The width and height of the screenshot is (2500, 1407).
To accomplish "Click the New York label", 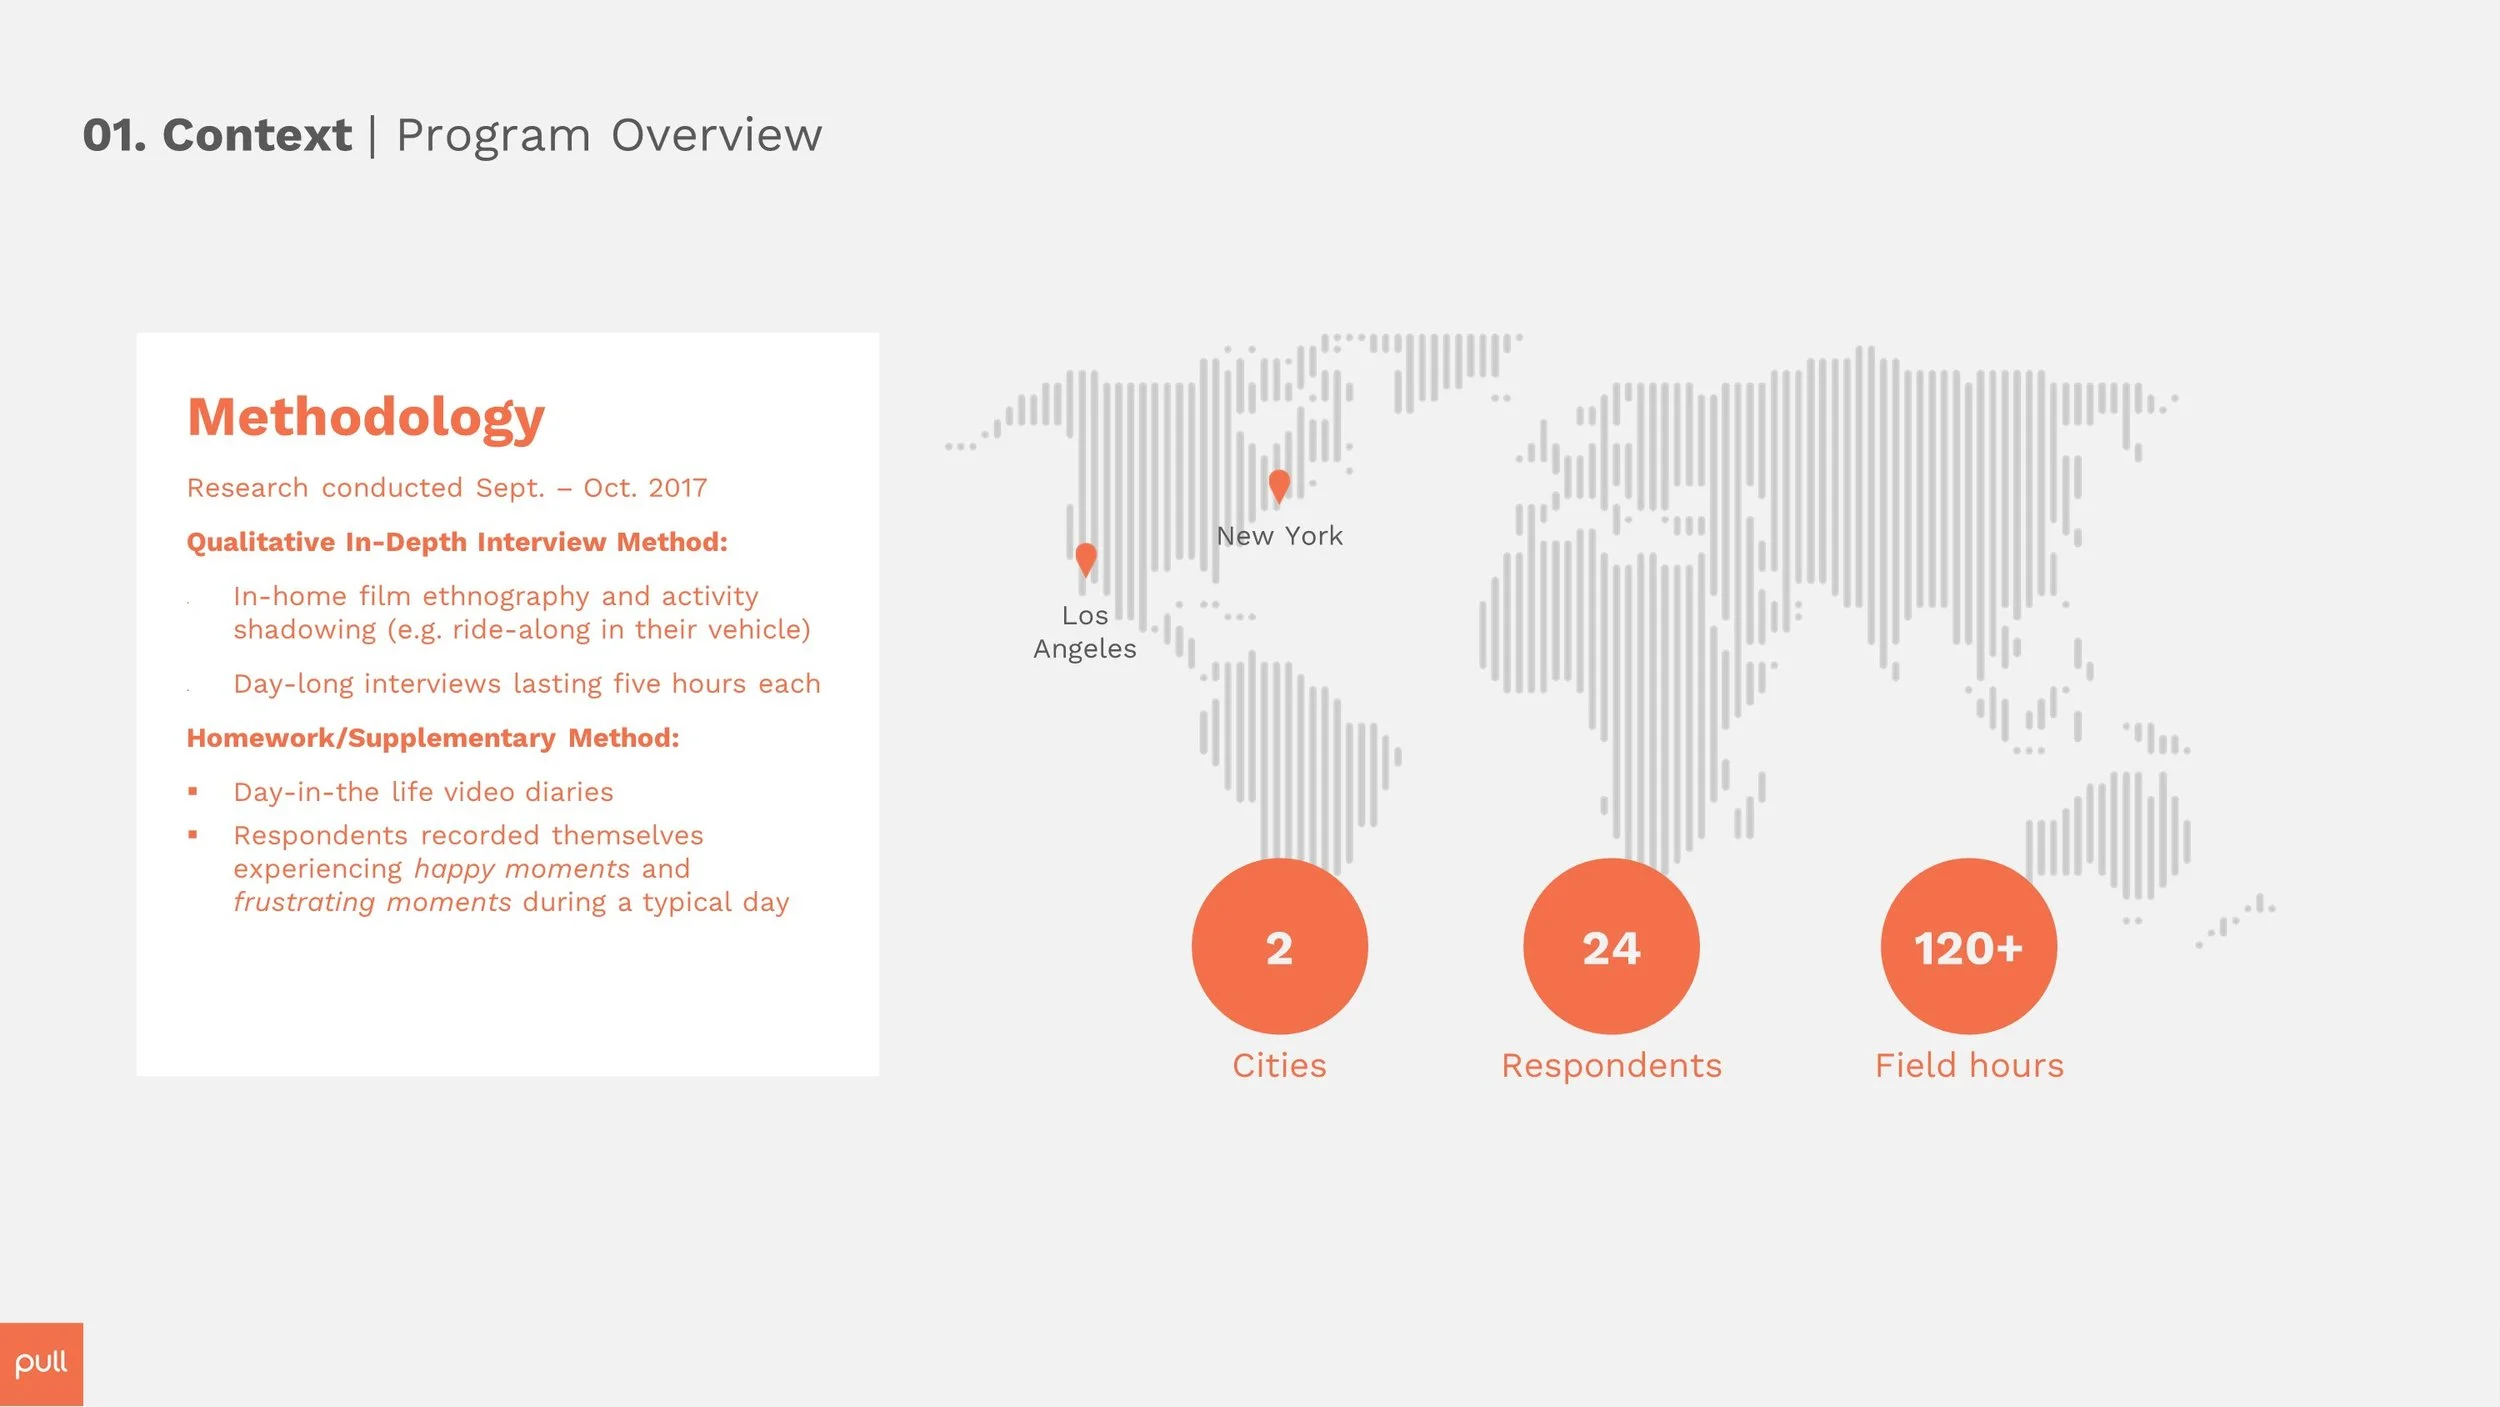I will click(x=1279, y=536).
